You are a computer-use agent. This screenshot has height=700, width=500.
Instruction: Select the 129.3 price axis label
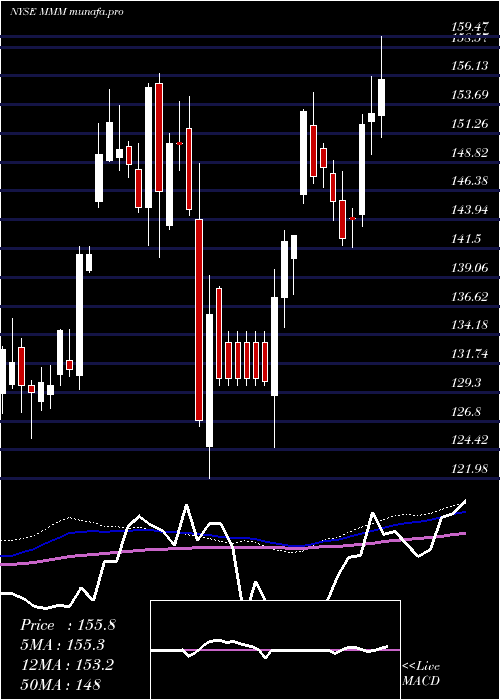click(x=467, y=383)
